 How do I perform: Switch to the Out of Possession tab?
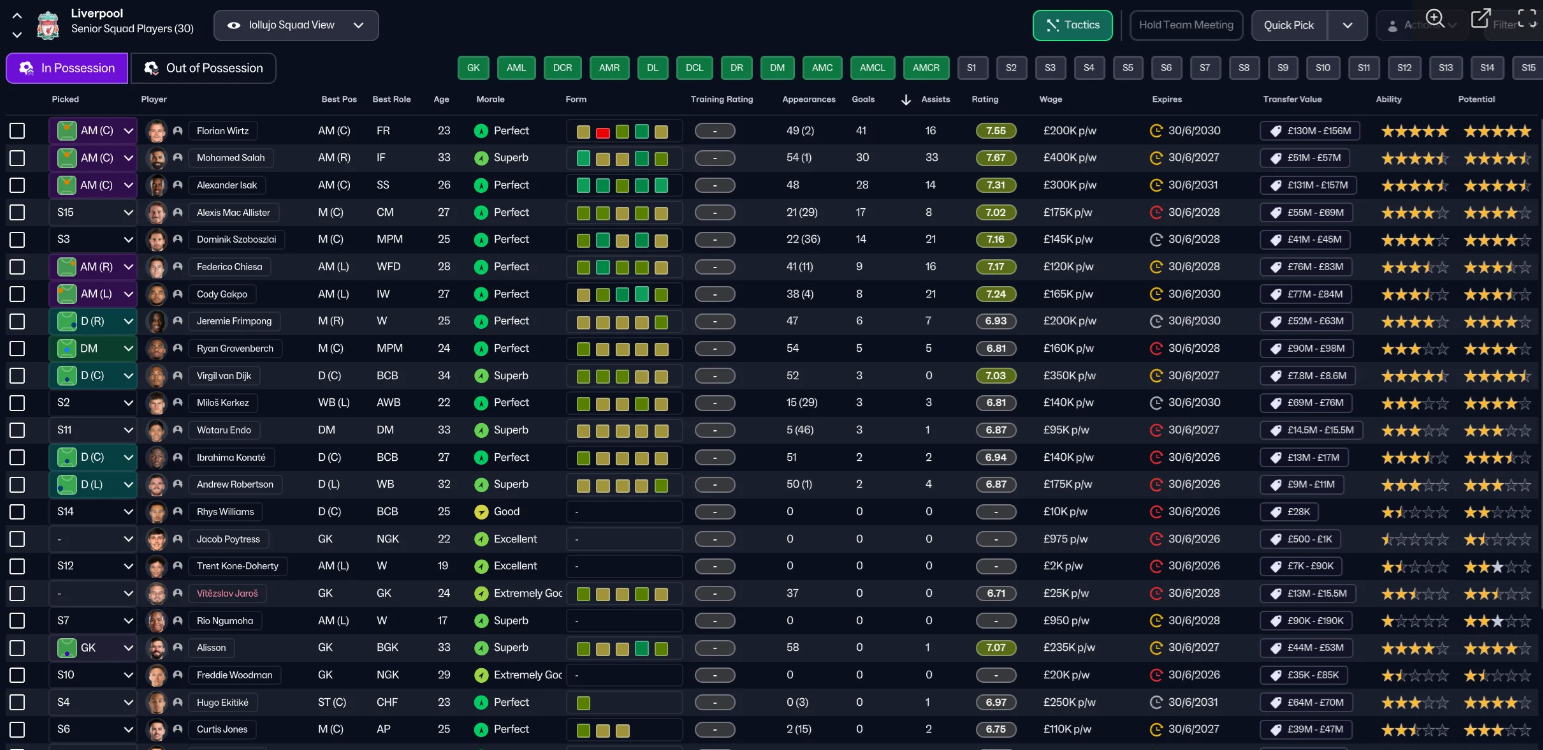click(x=203, y=68)
